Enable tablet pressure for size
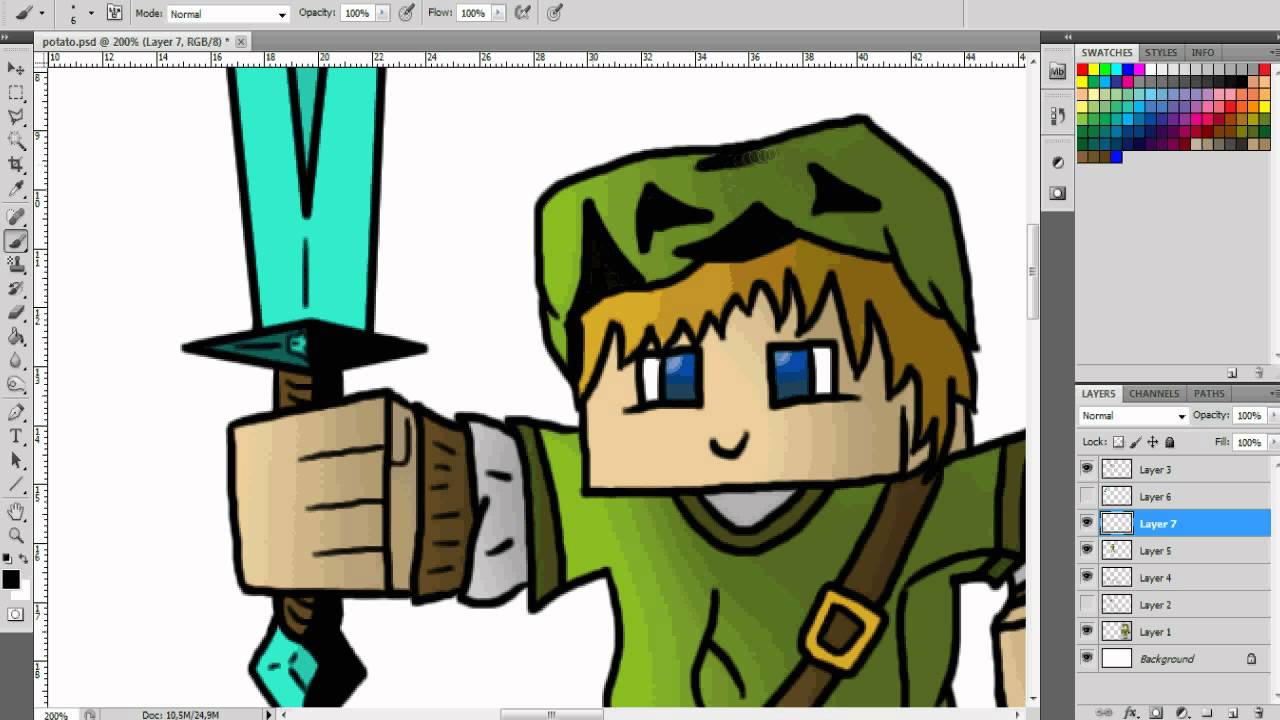The height and width of the screenshot is (720, 1280). tap(554, 13)
